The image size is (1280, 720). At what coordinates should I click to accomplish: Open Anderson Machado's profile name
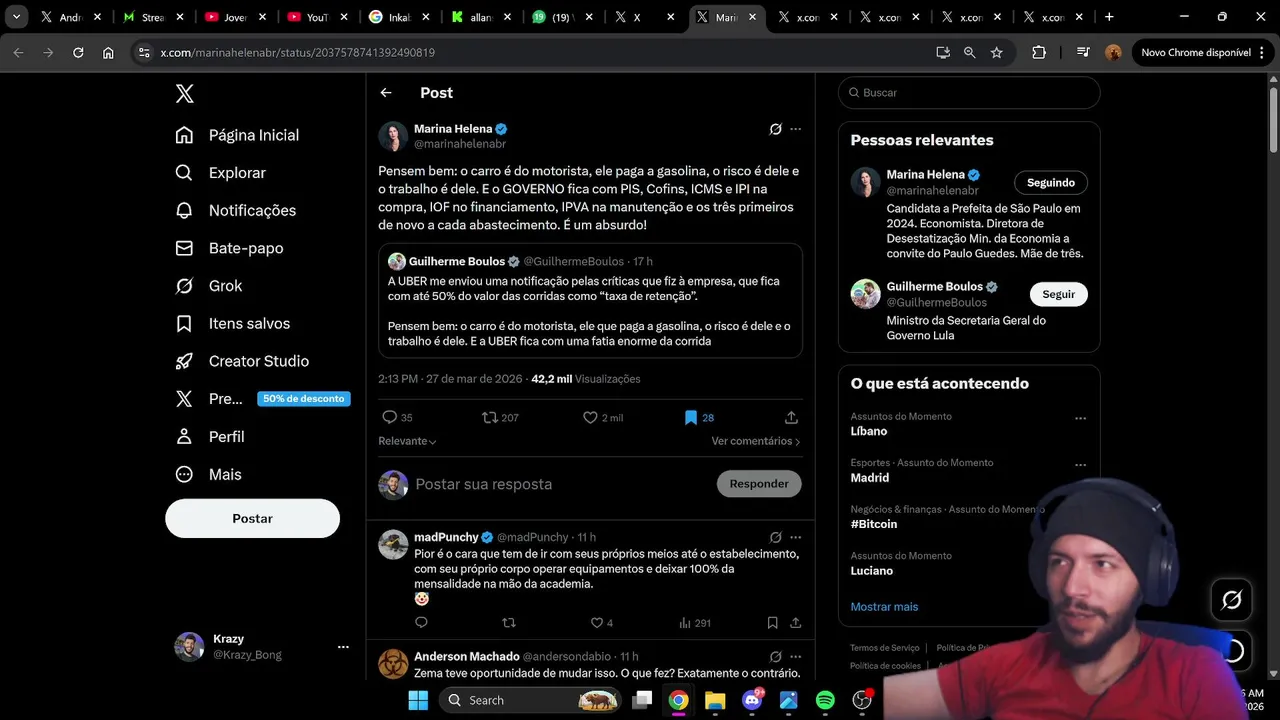(x=467, y=656)
